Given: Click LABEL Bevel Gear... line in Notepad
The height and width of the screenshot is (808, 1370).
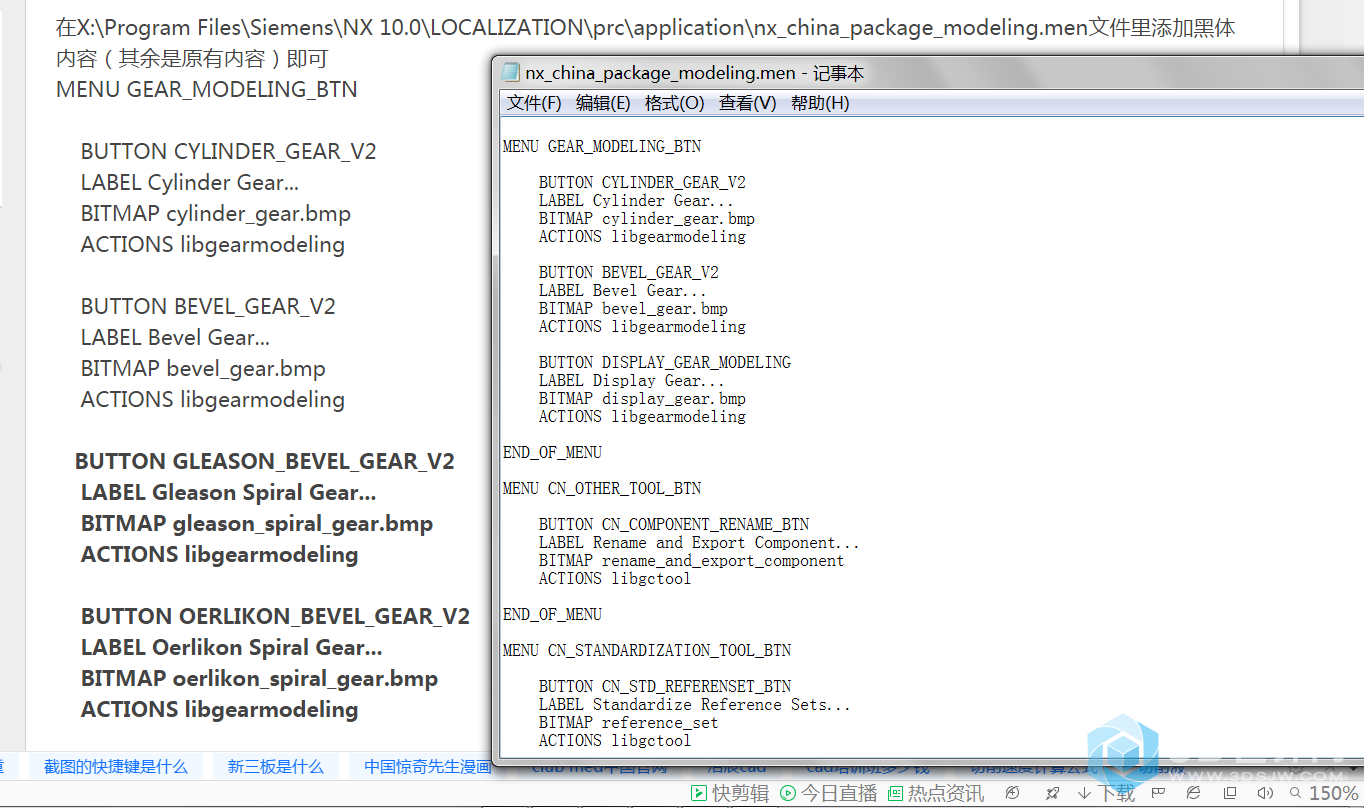Looking at the screenshot, I should click(x=623, y=290).
